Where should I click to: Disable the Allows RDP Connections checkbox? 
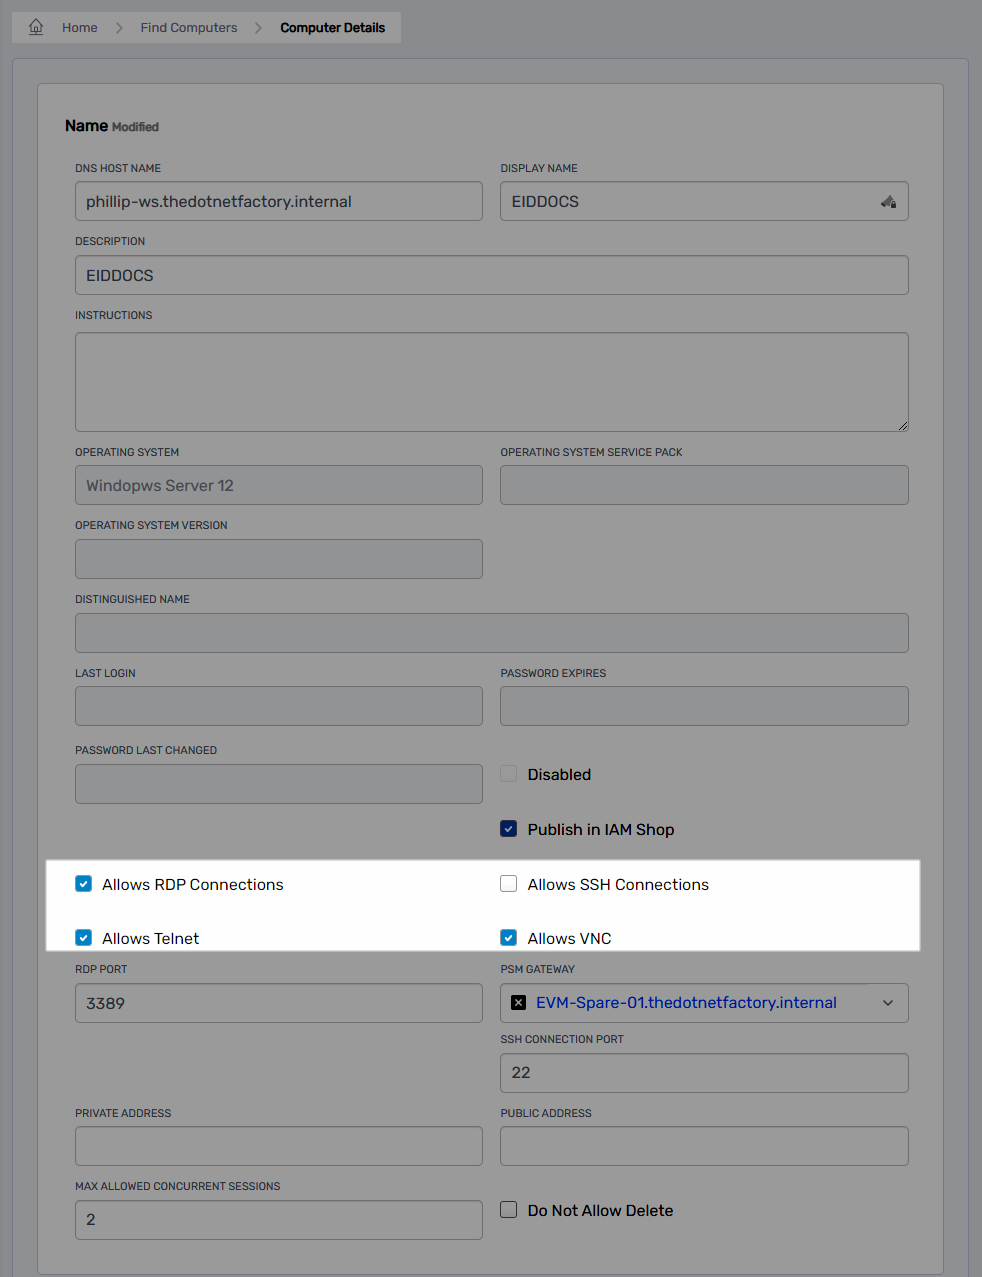click(x=84, y=883)
